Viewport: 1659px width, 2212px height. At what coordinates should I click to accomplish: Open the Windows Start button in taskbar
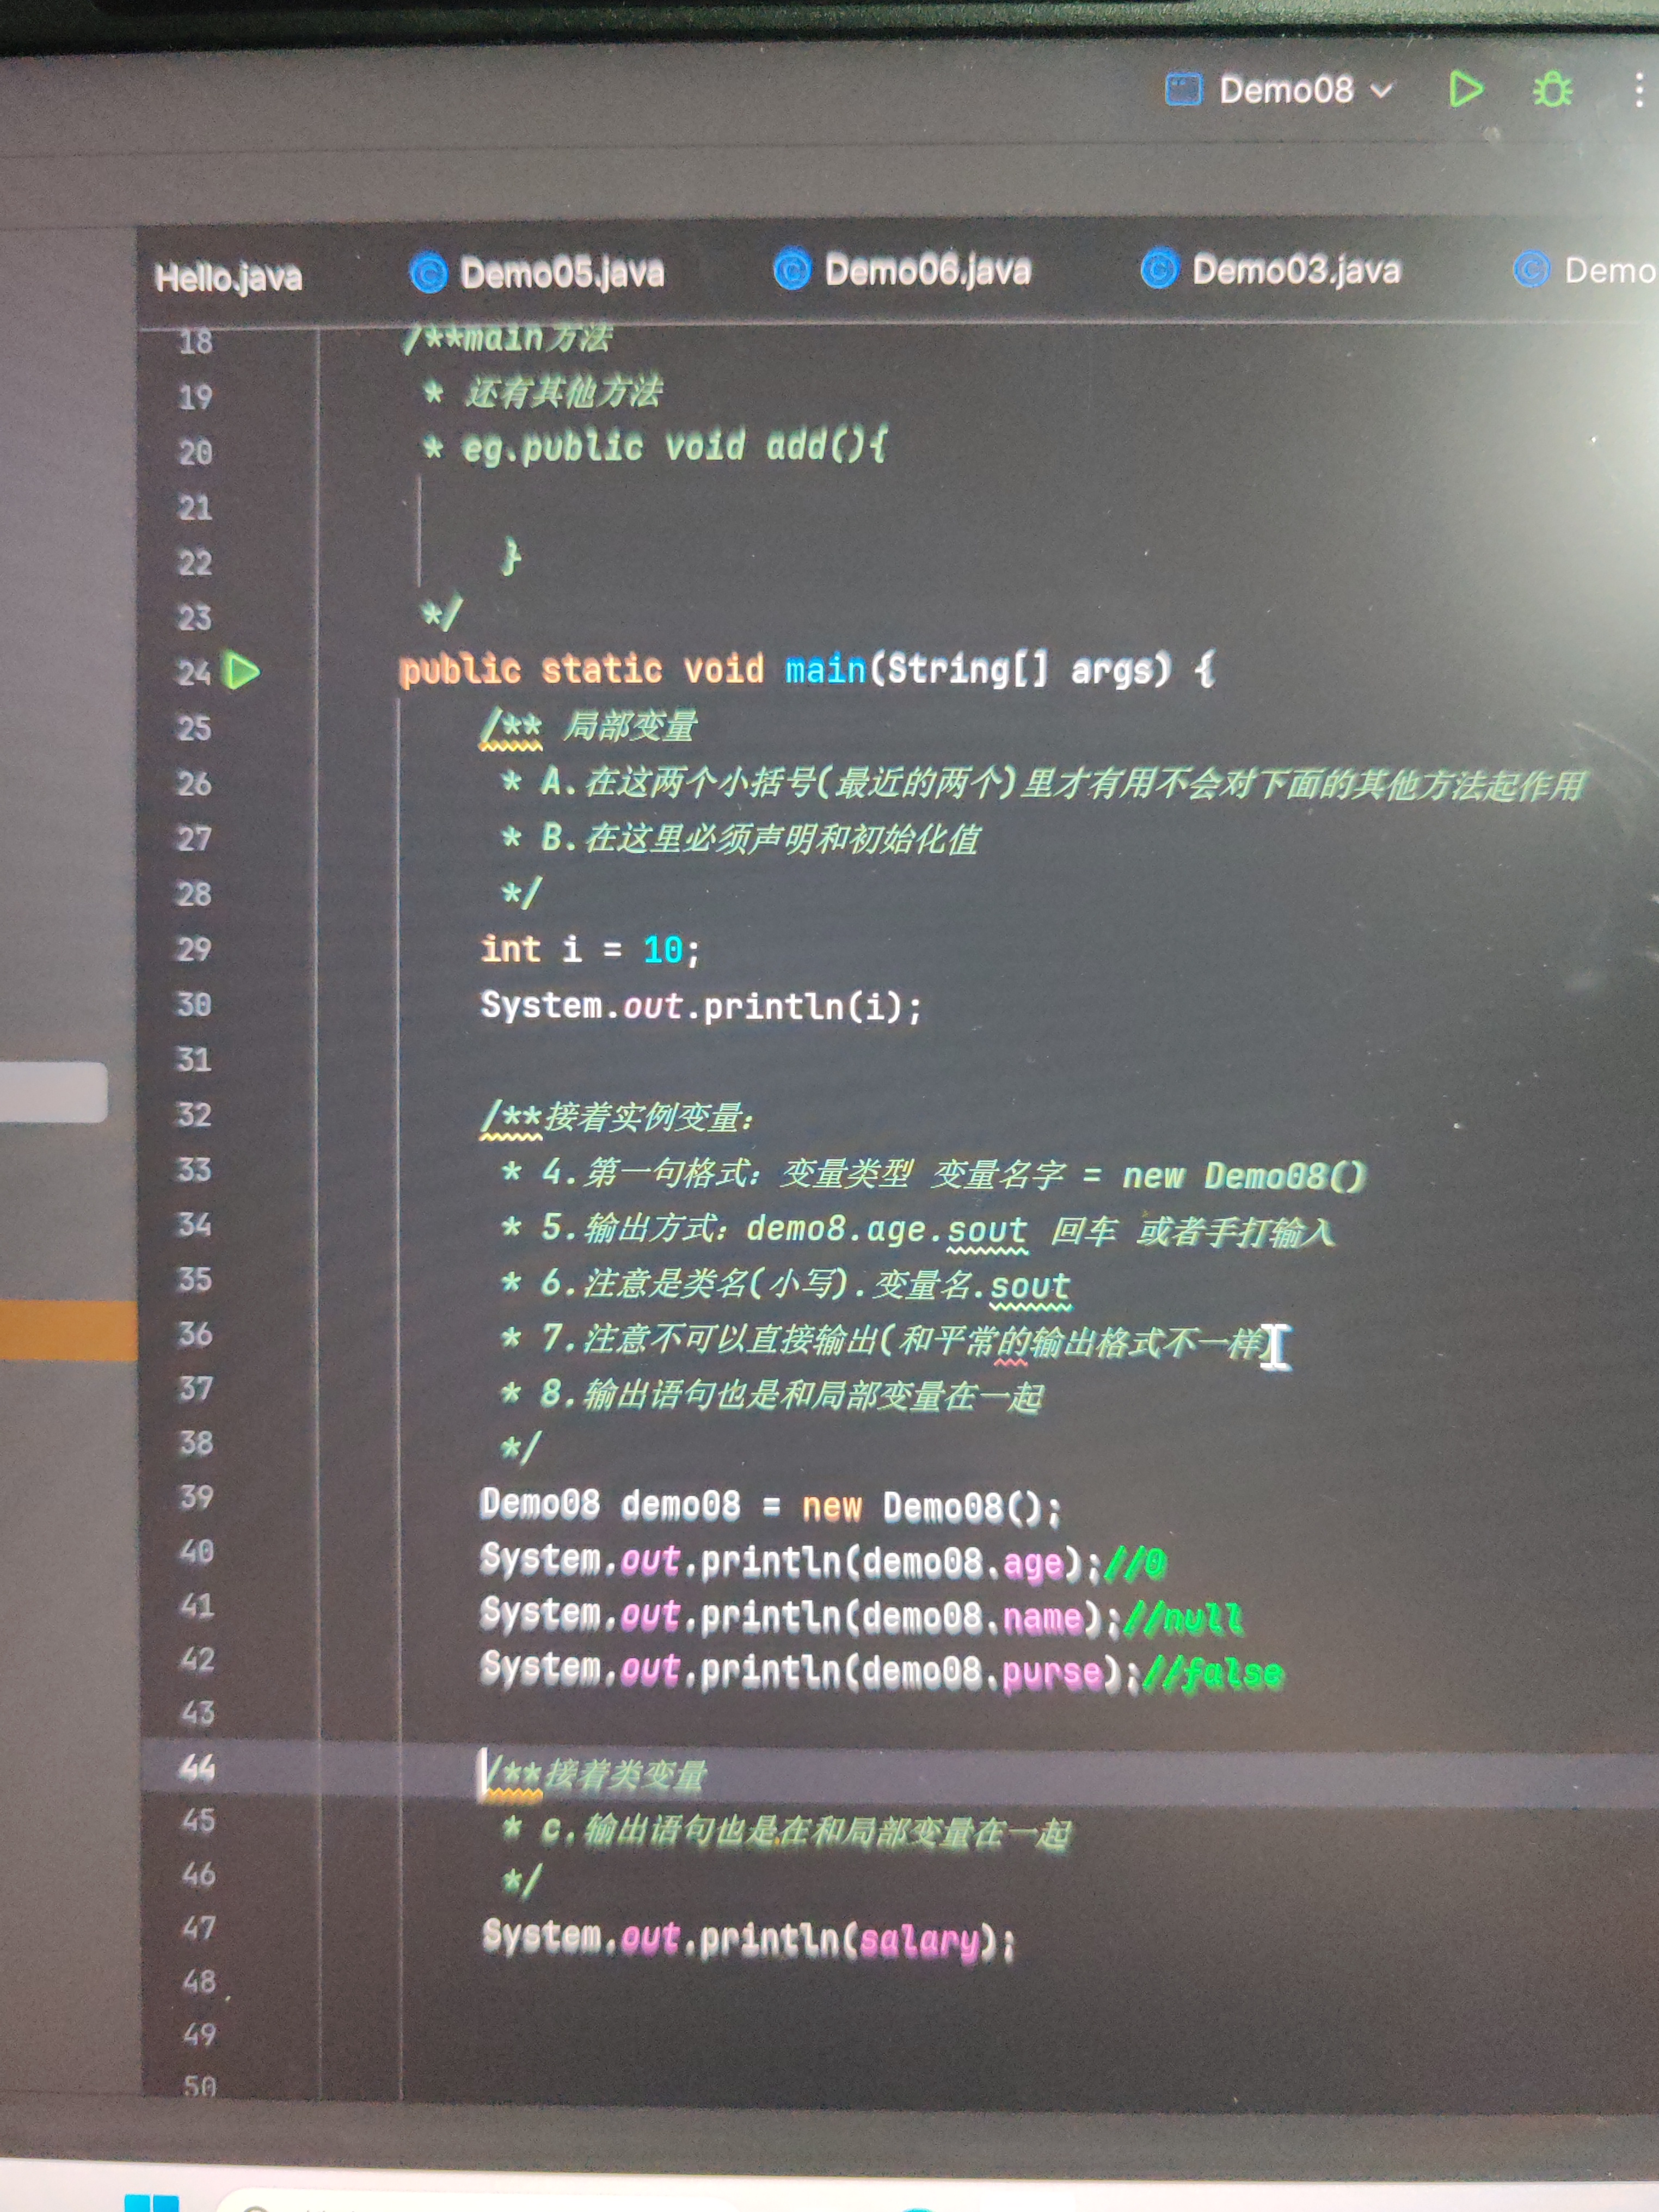pyautogui.click(x=151, y=2202)
